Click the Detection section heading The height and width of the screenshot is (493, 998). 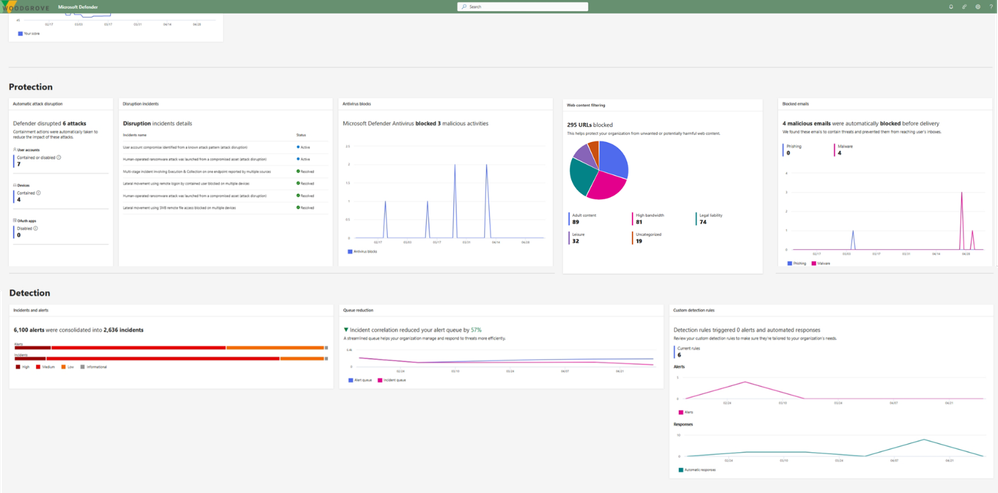pos(29,293)
